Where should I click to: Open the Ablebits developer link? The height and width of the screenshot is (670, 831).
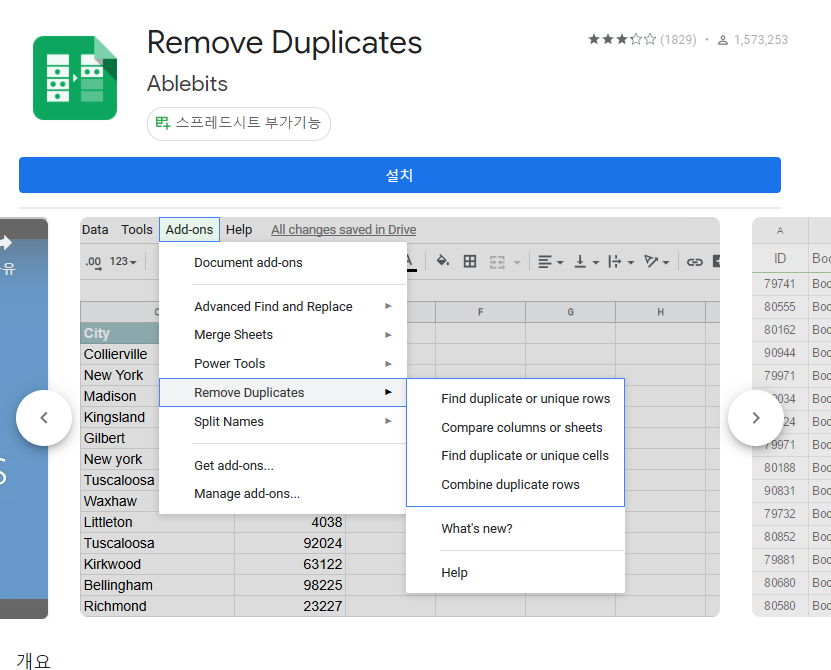(187, 84)
